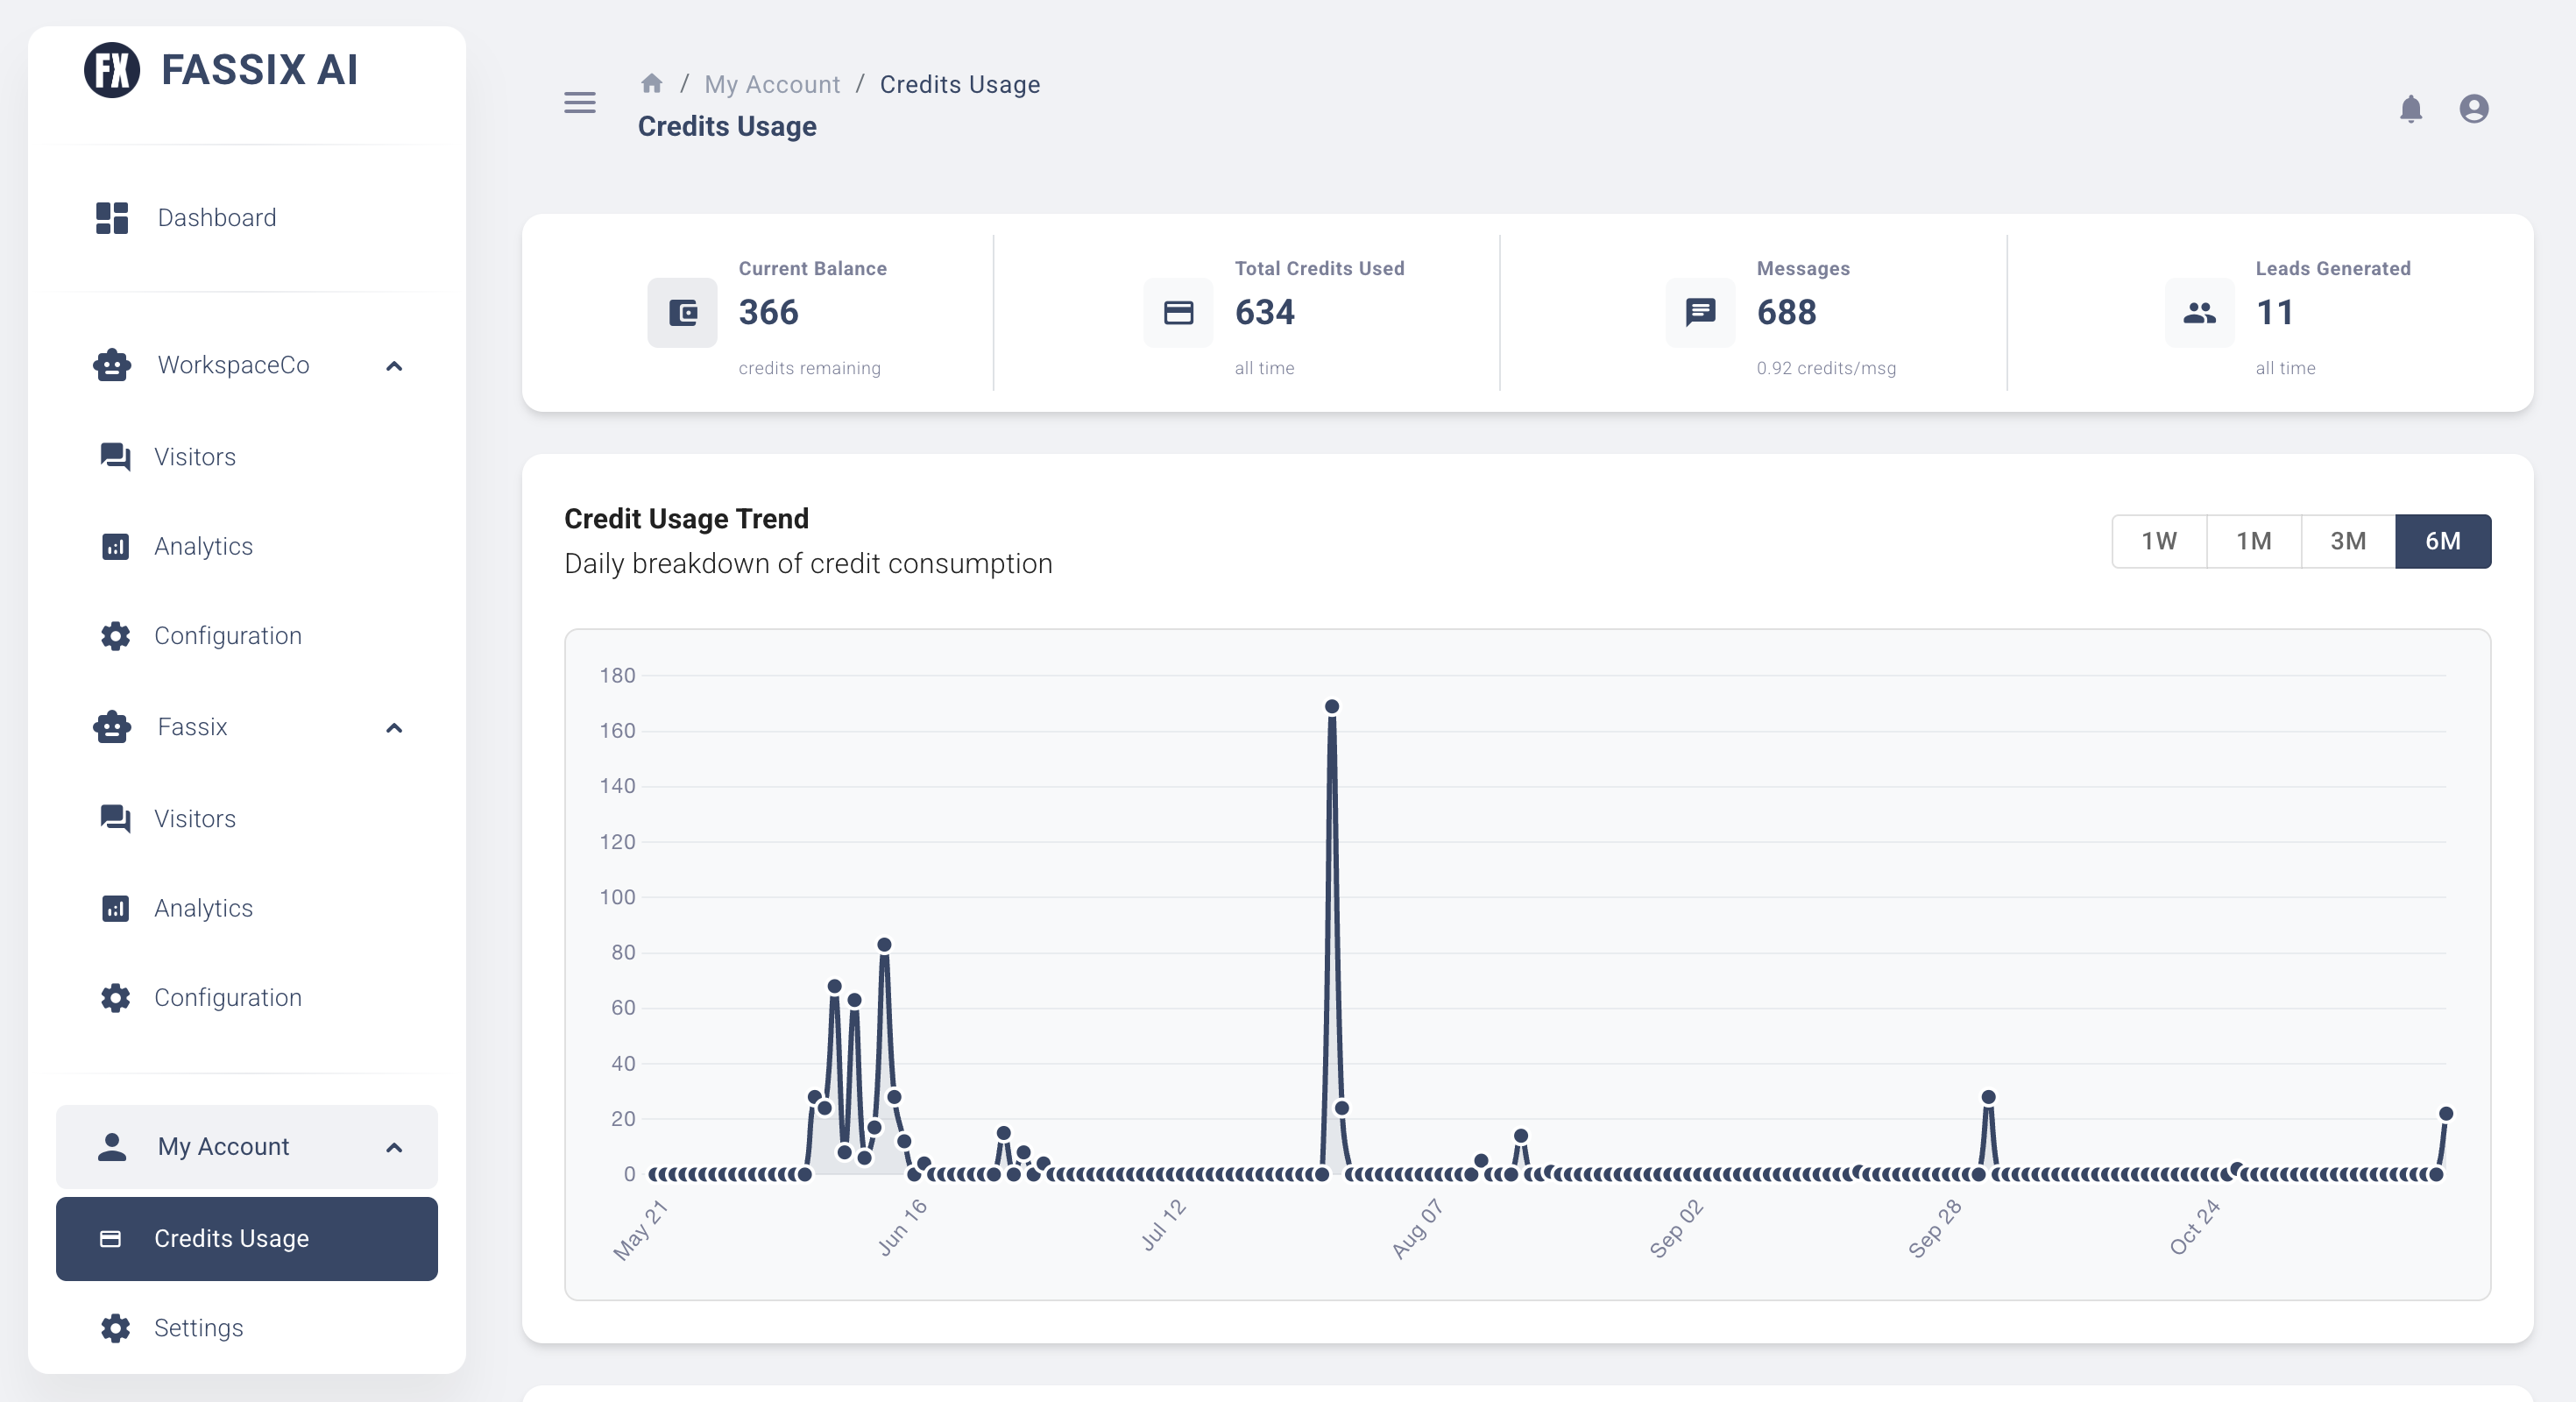Switch to the 3M time range
This screenshot has width=2576, height=1402.
click(x=2348, y=541)
